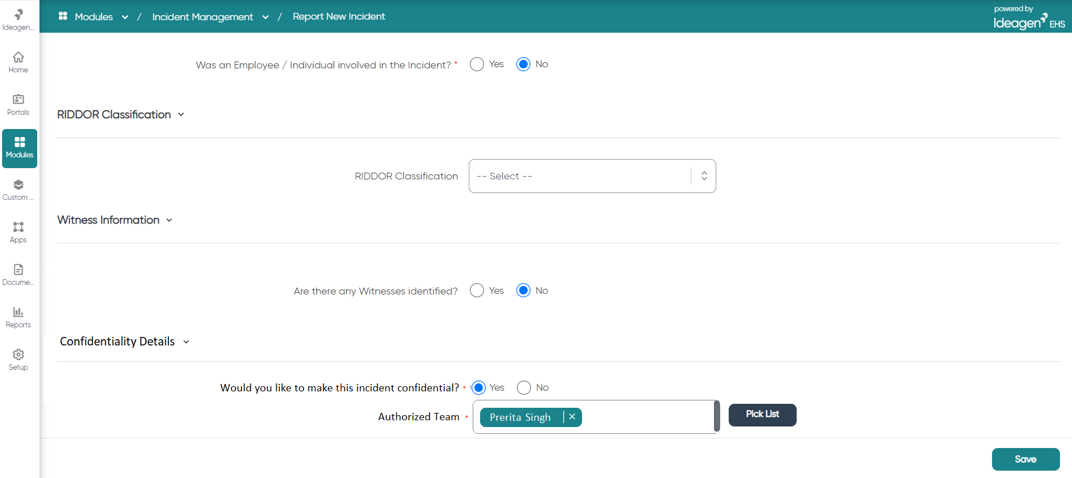Open the Custom sidebar icon
The height and width of the screenshot is (478, 1072).
tap(19, 190)
